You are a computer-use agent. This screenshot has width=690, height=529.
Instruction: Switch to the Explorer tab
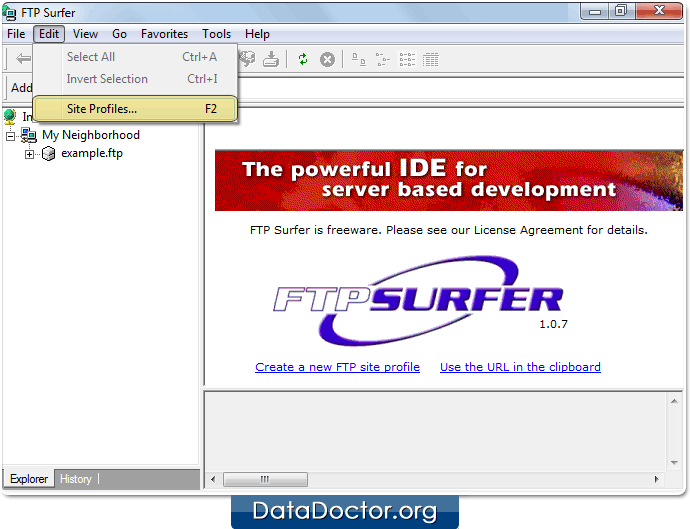coord(29,479)
